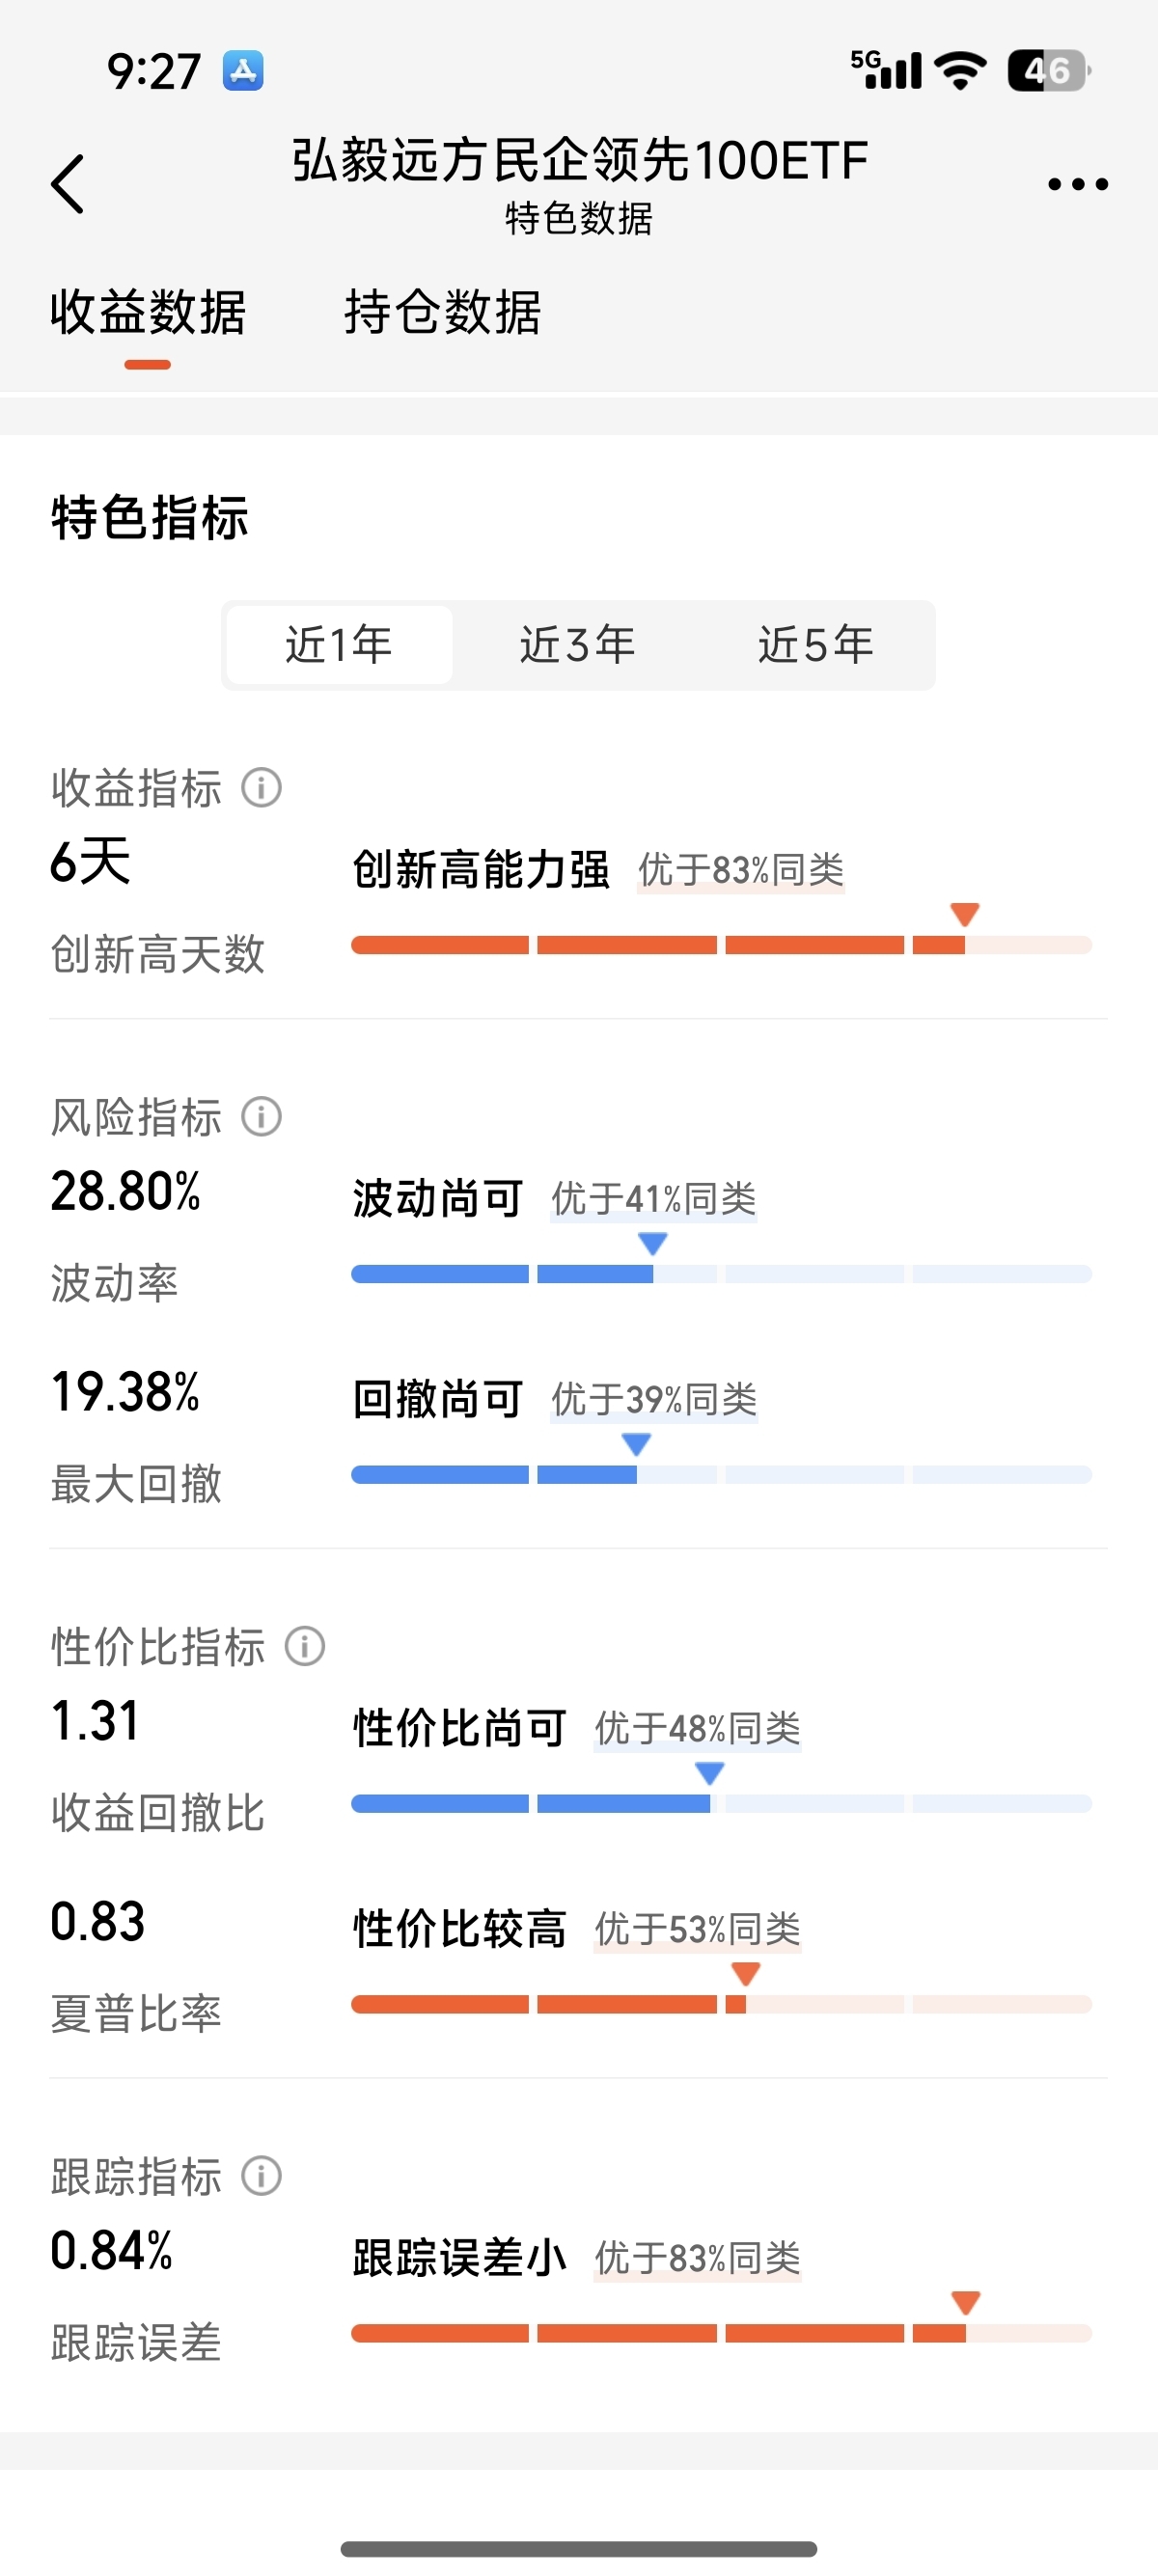Tap the 优于39%同类 drawdown label

click(x=654, y=1400)
